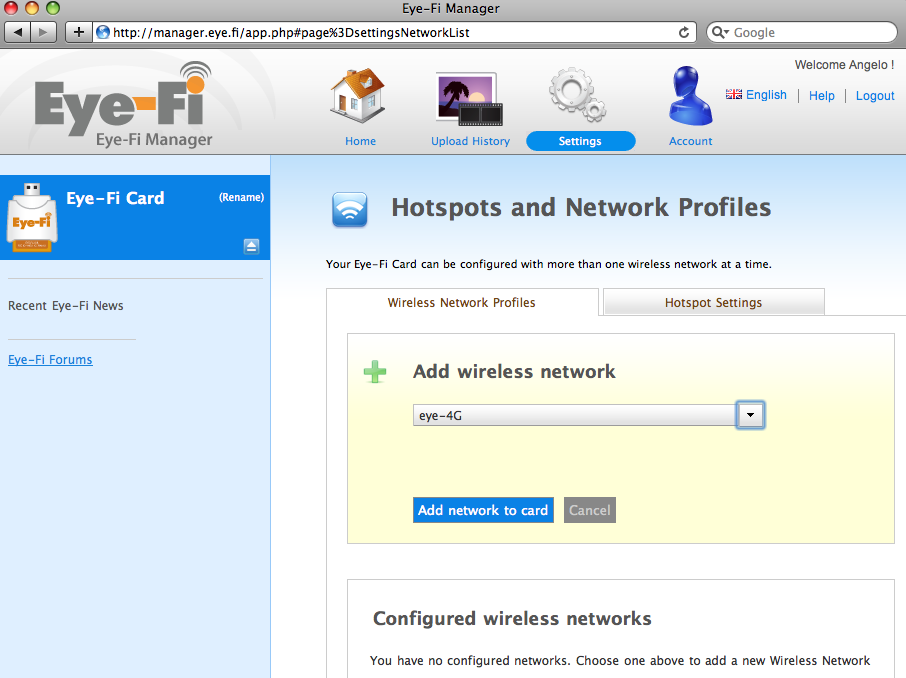
Task: Open Settings via the gears icon
Action: 578,95
